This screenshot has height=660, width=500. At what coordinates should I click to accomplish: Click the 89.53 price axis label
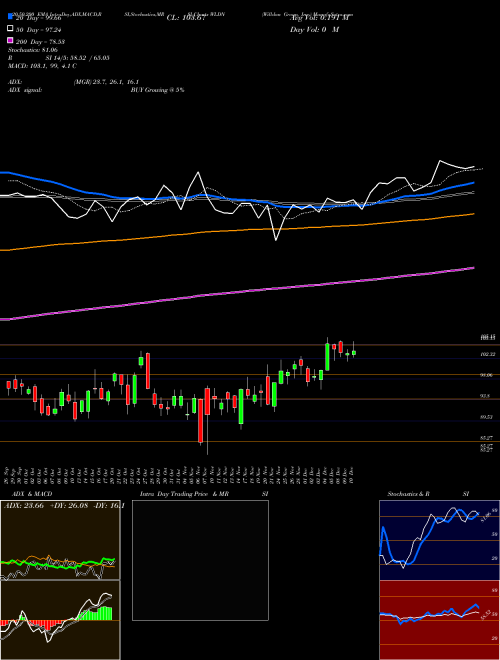(x=487, y=417)
